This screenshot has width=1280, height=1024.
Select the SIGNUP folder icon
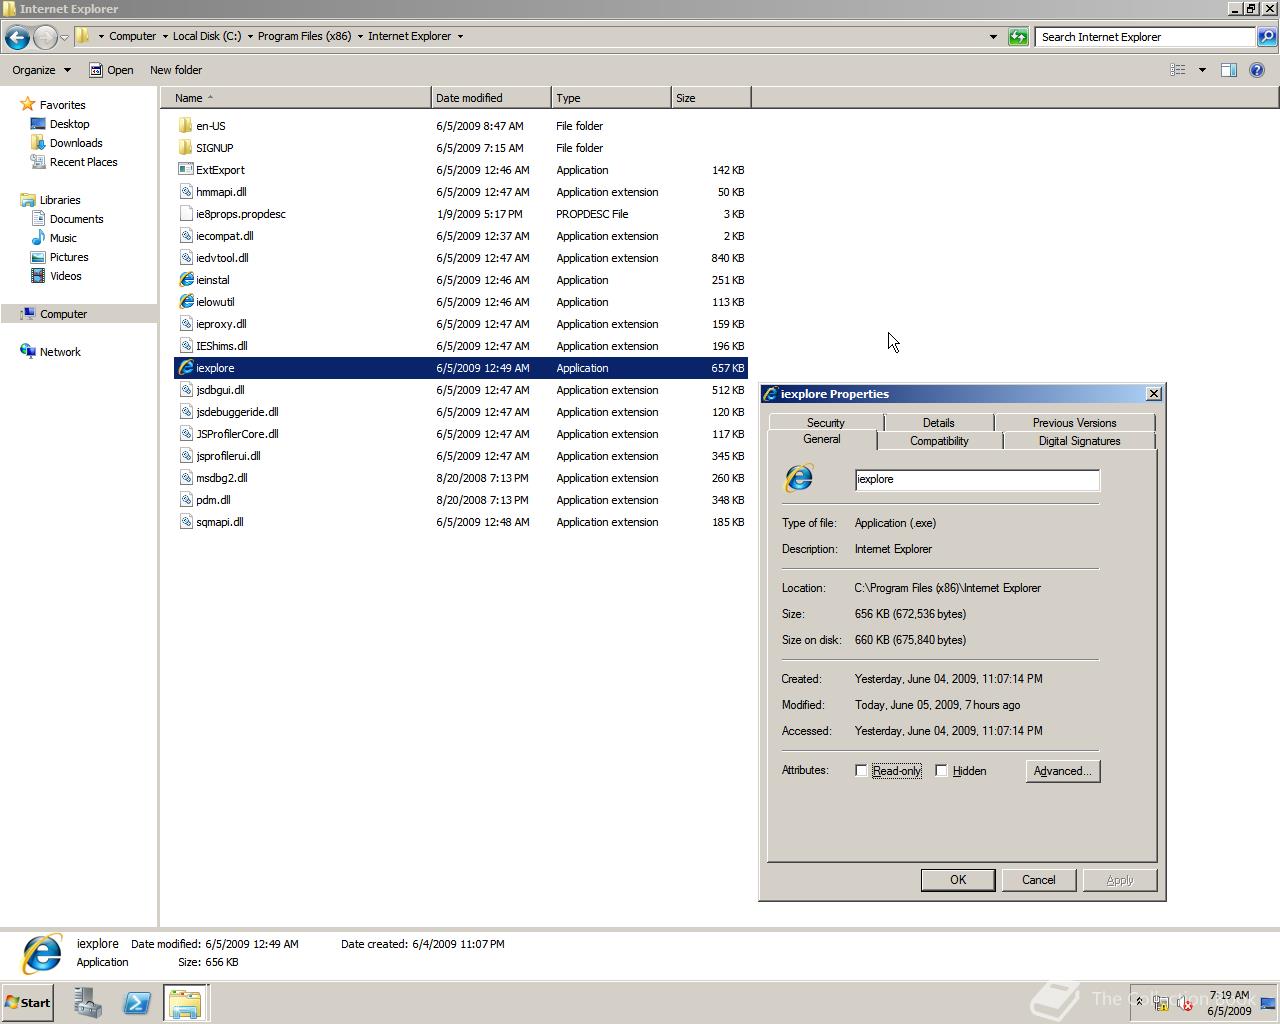(x=185, y=148)
